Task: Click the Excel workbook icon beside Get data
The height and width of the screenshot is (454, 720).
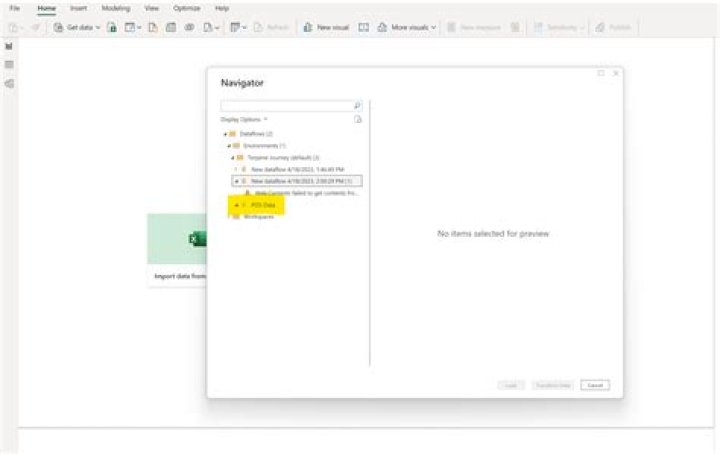Action: (x=112, y=28)
